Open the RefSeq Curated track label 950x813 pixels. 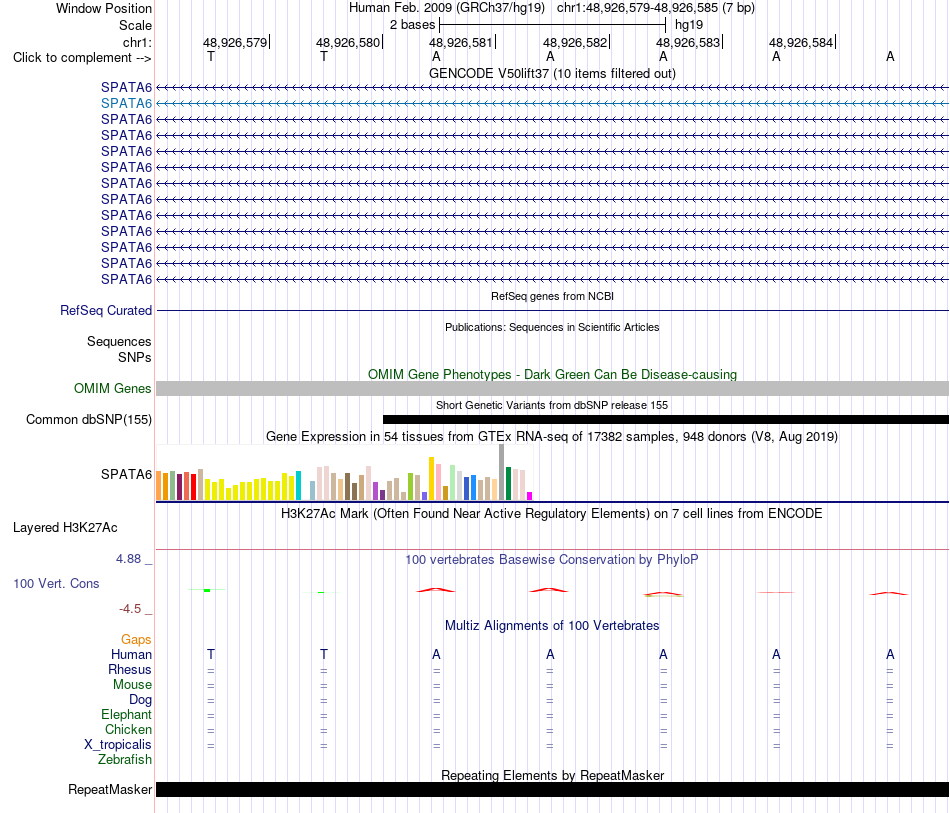point(105,310)
